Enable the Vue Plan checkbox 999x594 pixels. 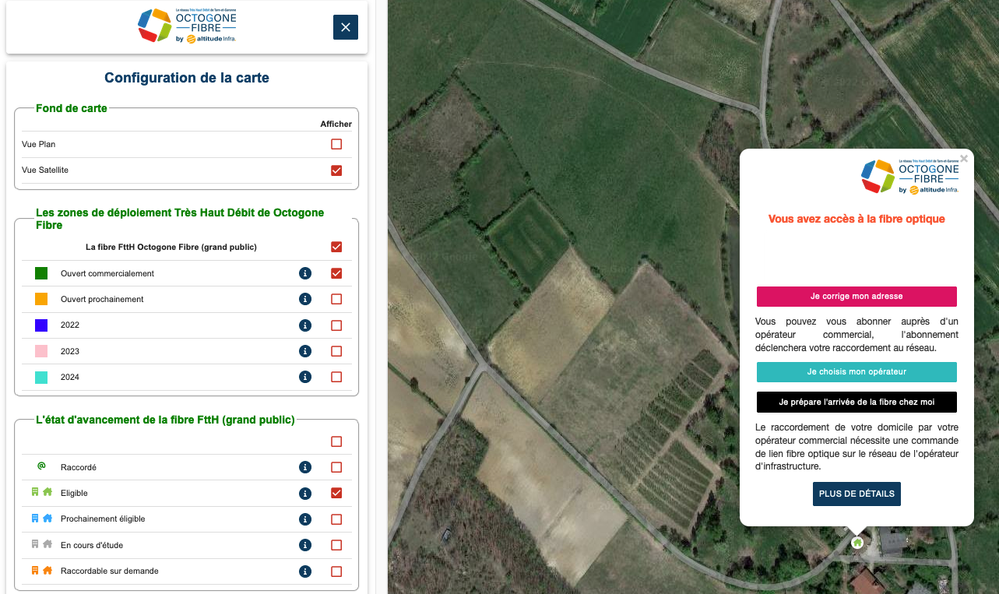click(x=336, y=144)
